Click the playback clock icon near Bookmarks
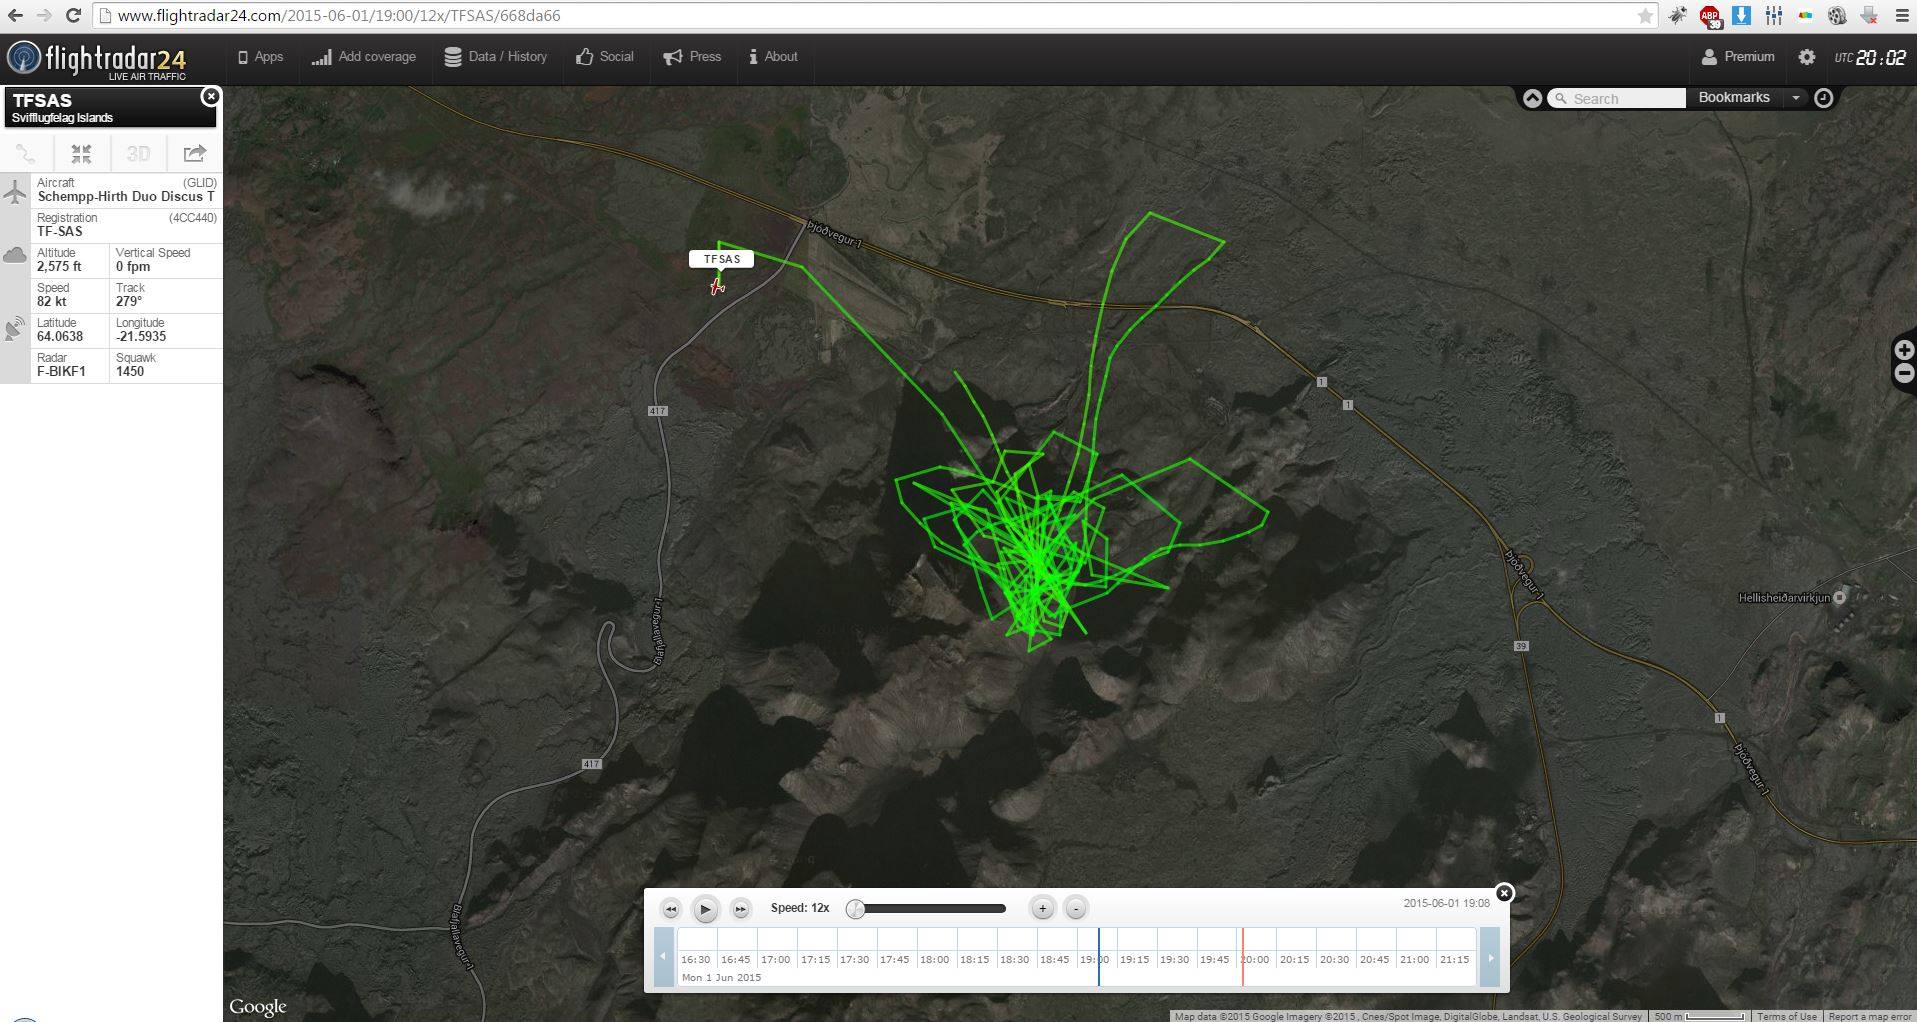 click(x=1823, y=98)
